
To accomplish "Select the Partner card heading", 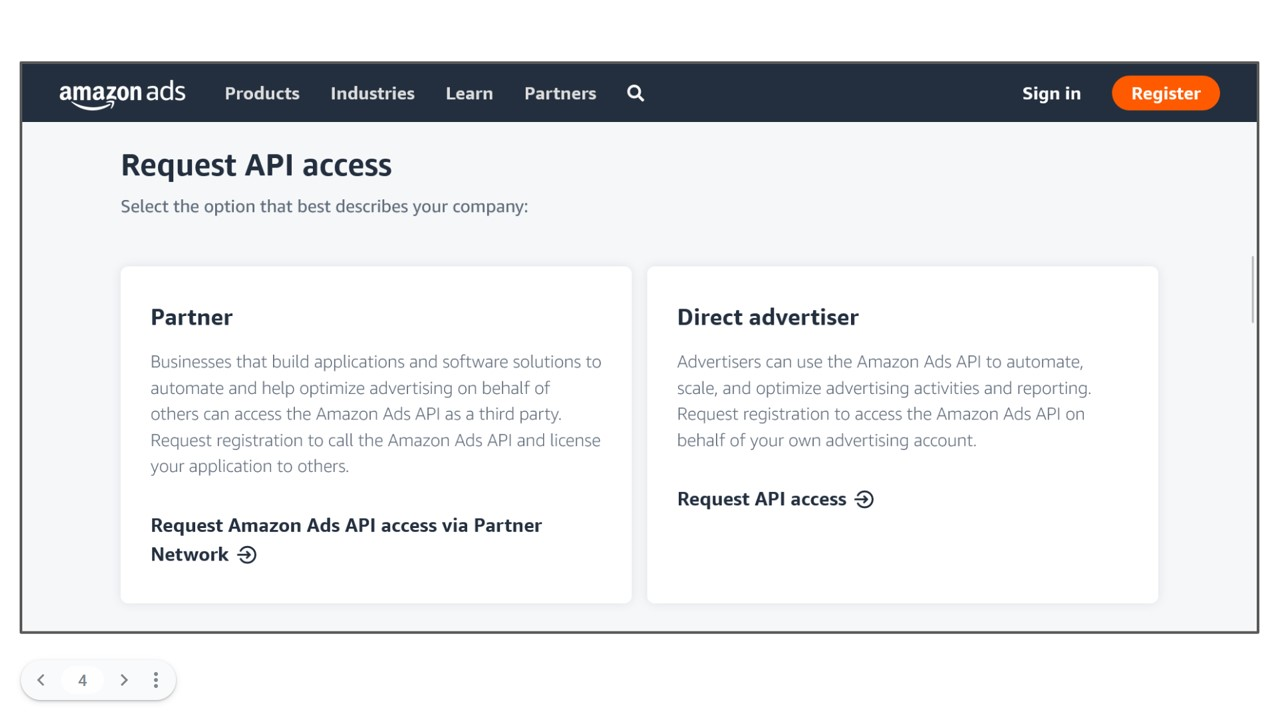I will pos(192,317).
